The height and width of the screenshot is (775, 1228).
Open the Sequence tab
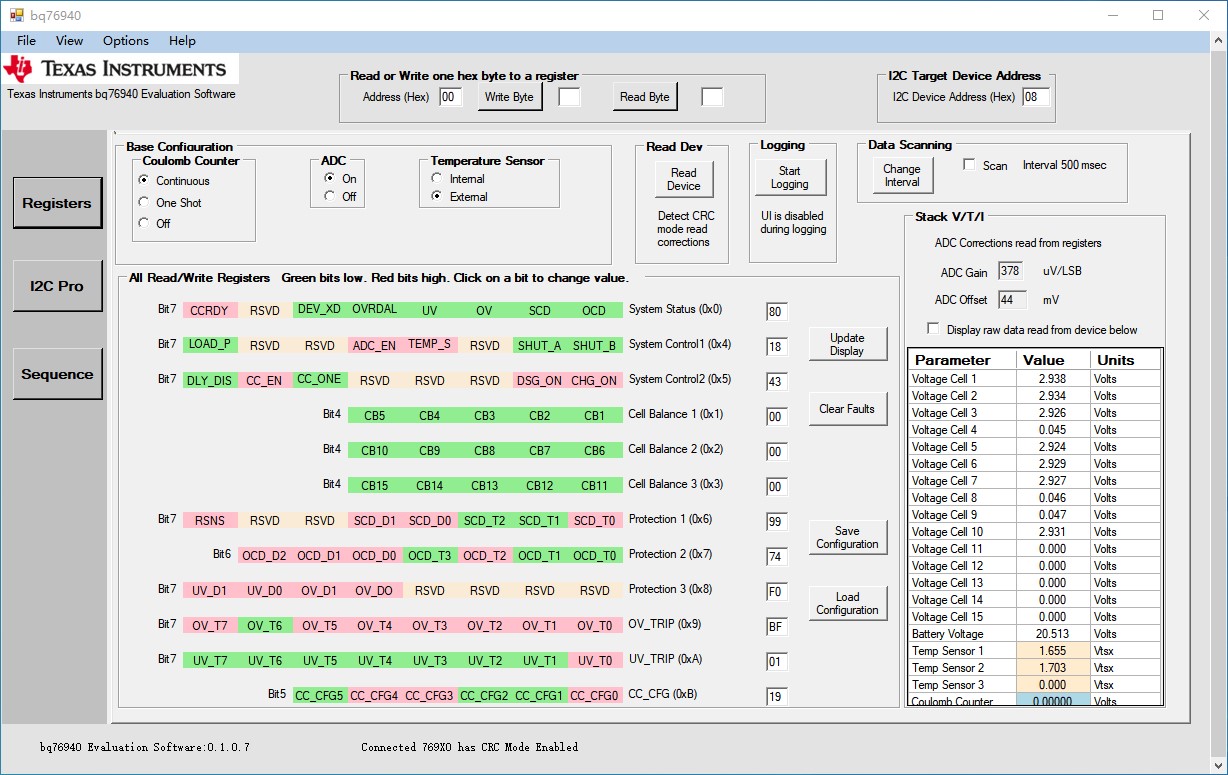(57, 374)
